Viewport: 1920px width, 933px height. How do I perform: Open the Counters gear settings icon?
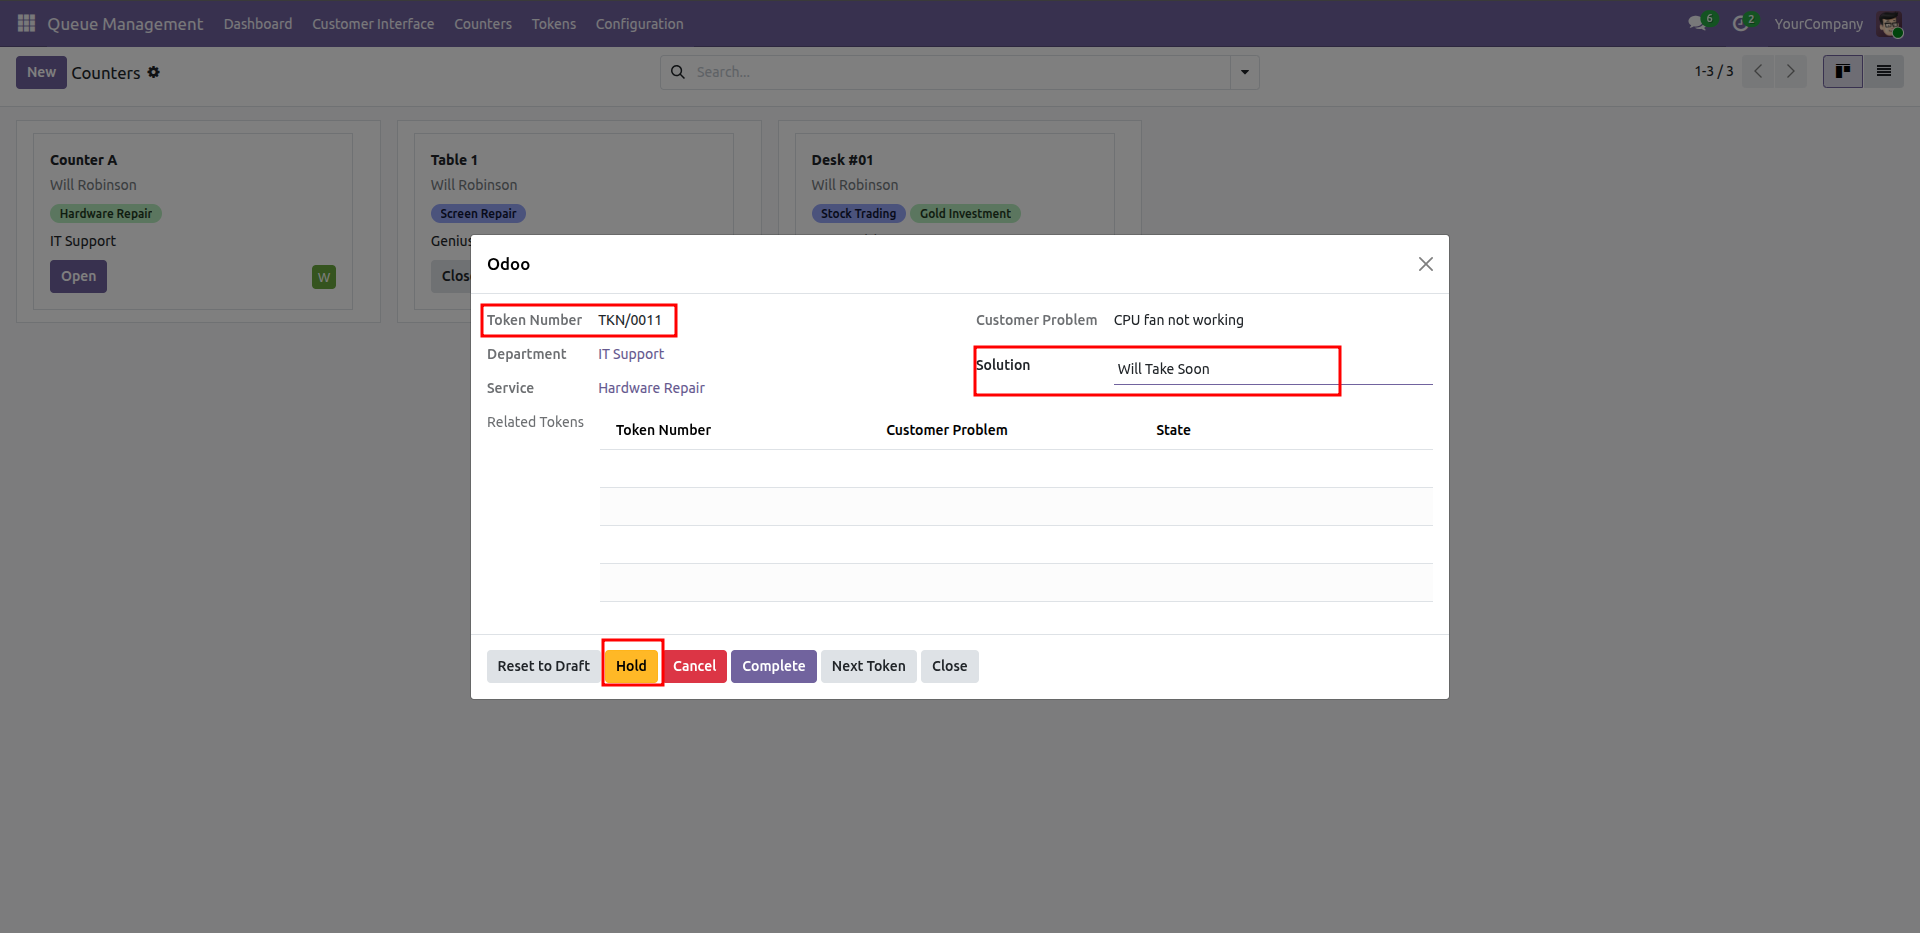coord(154,72)
